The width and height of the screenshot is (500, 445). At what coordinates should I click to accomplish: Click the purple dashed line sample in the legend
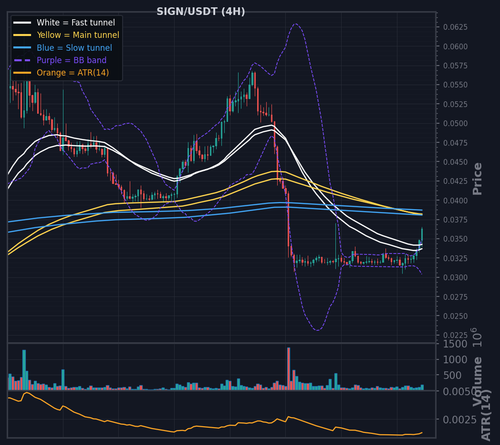click(x=22, y=60)
